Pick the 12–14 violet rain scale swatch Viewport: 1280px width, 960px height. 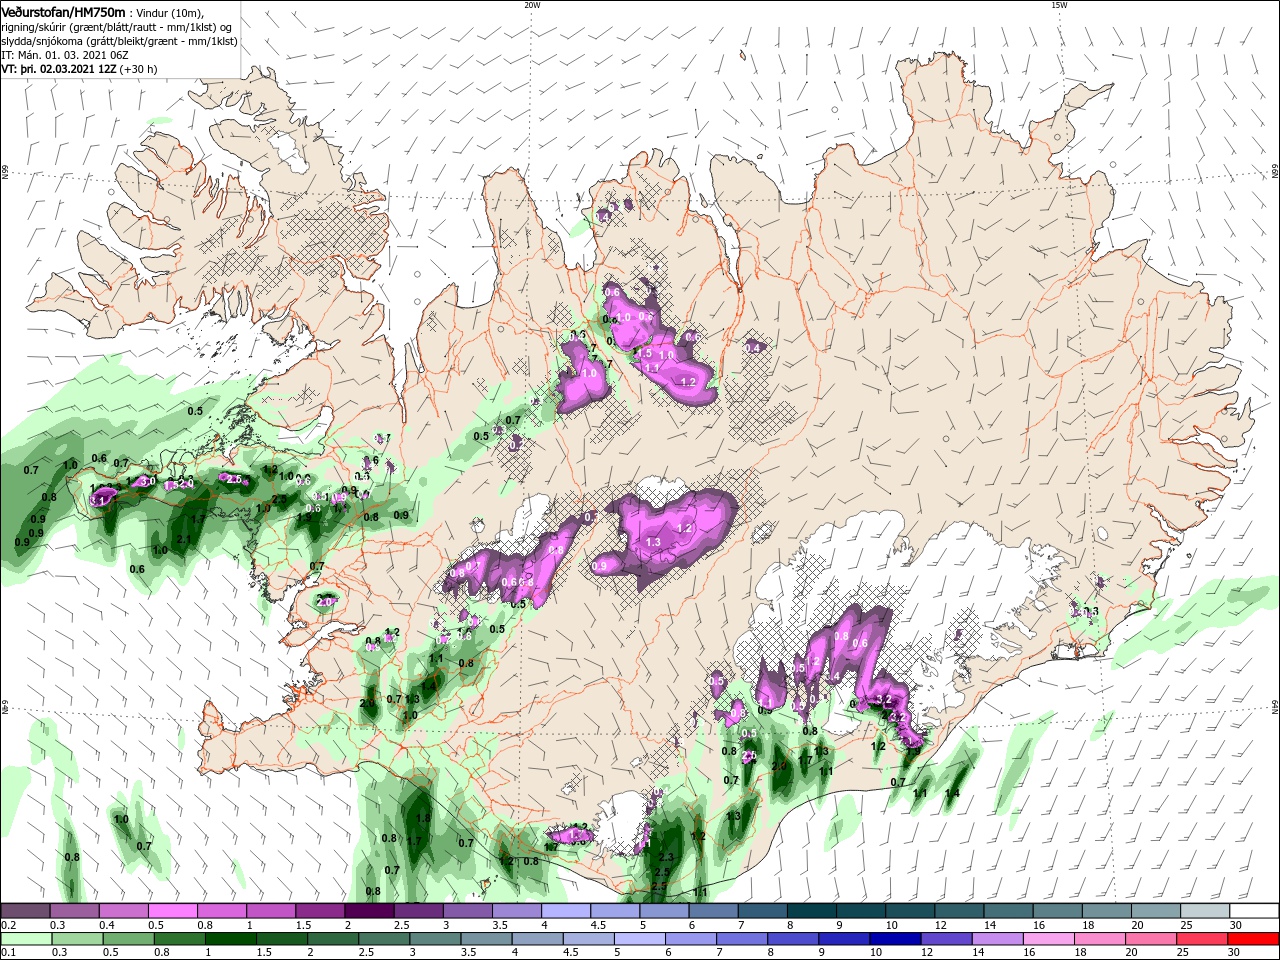click(946, 938)
